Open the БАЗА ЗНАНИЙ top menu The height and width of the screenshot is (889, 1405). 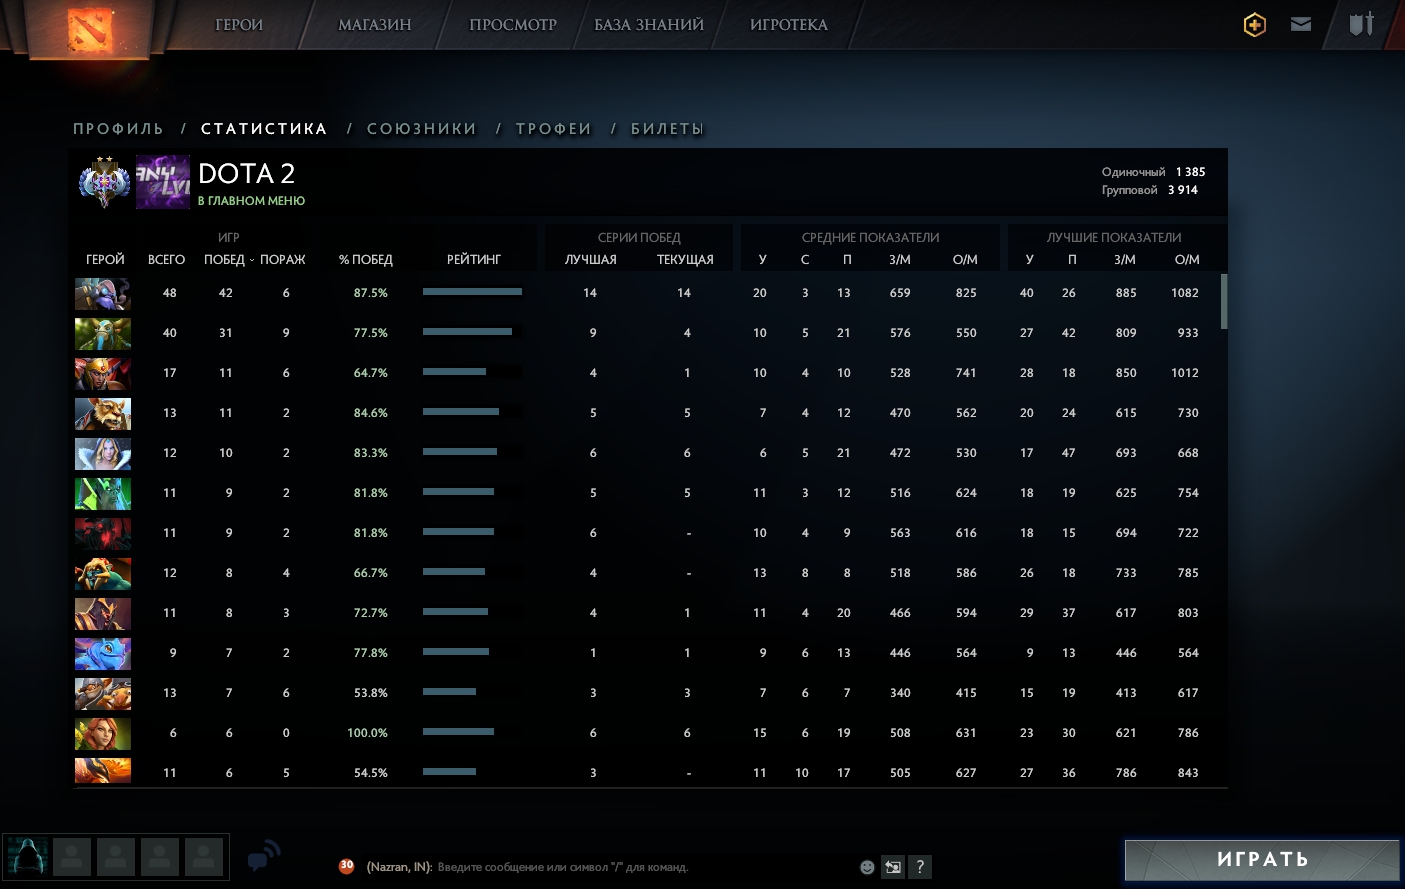649,25
